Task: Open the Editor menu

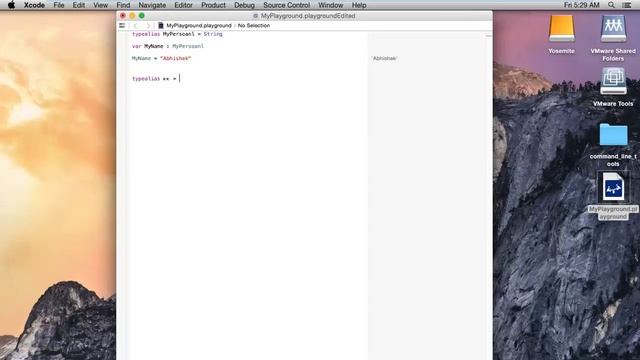Action: (x=183, y=5)
